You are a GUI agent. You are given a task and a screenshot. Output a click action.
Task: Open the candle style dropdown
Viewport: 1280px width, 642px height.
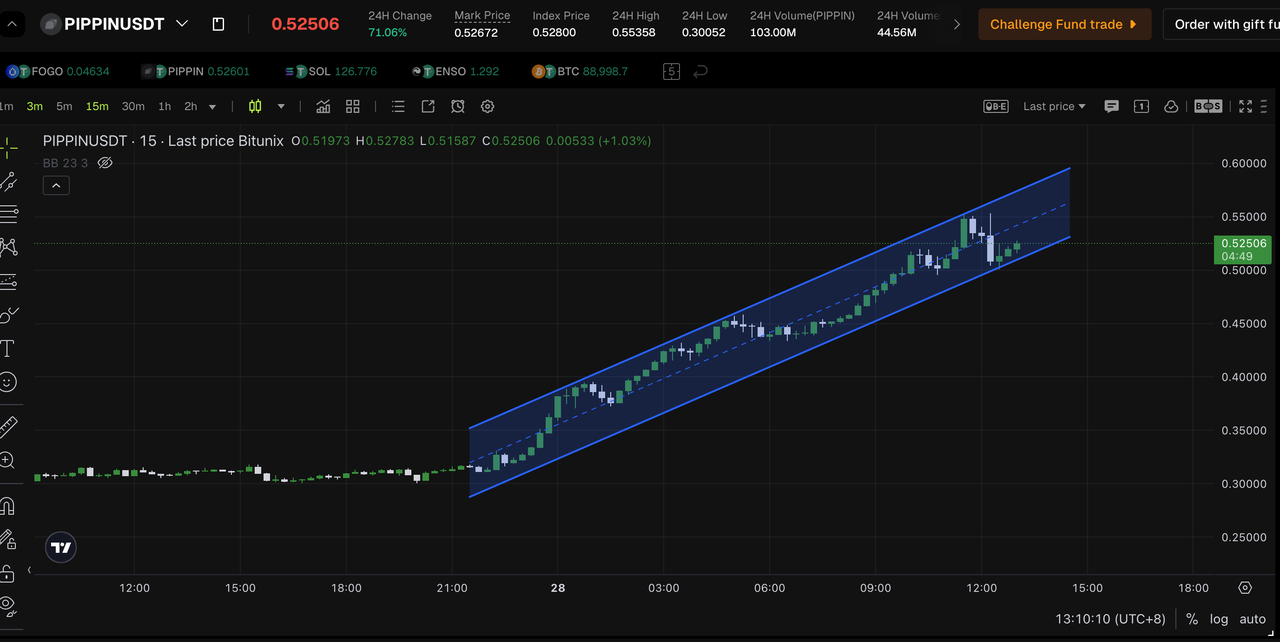coord(281,106)
